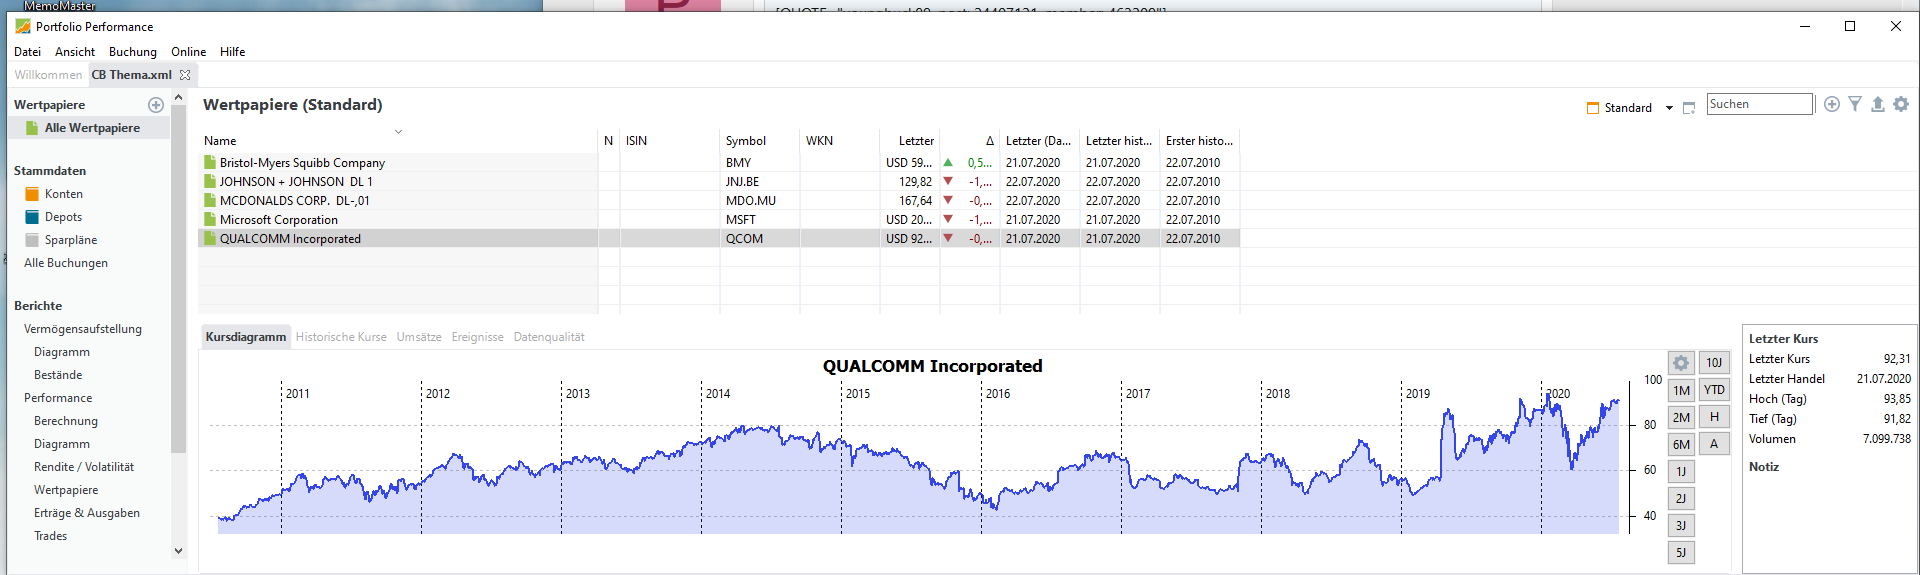Switch to the Historische Kurse tab
Screen dimensions: 1920x575
[341, 337]
